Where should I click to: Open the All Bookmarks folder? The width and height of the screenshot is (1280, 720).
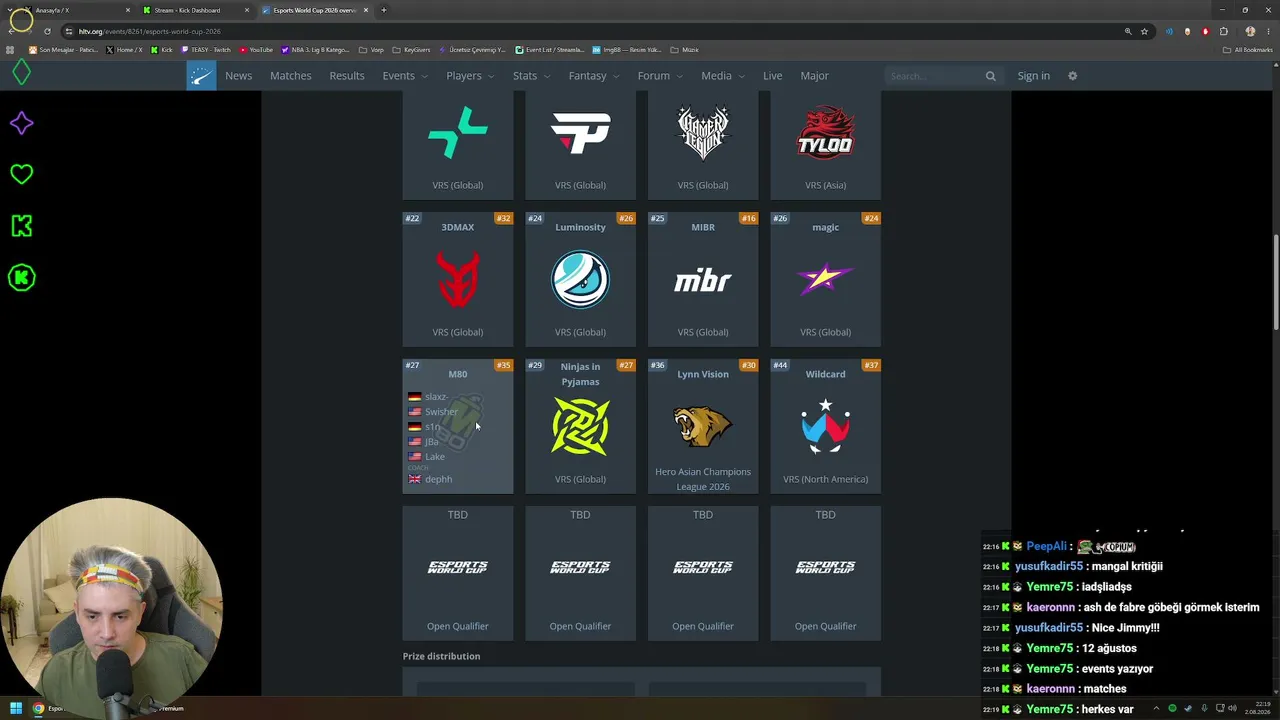coord(1247,49)
